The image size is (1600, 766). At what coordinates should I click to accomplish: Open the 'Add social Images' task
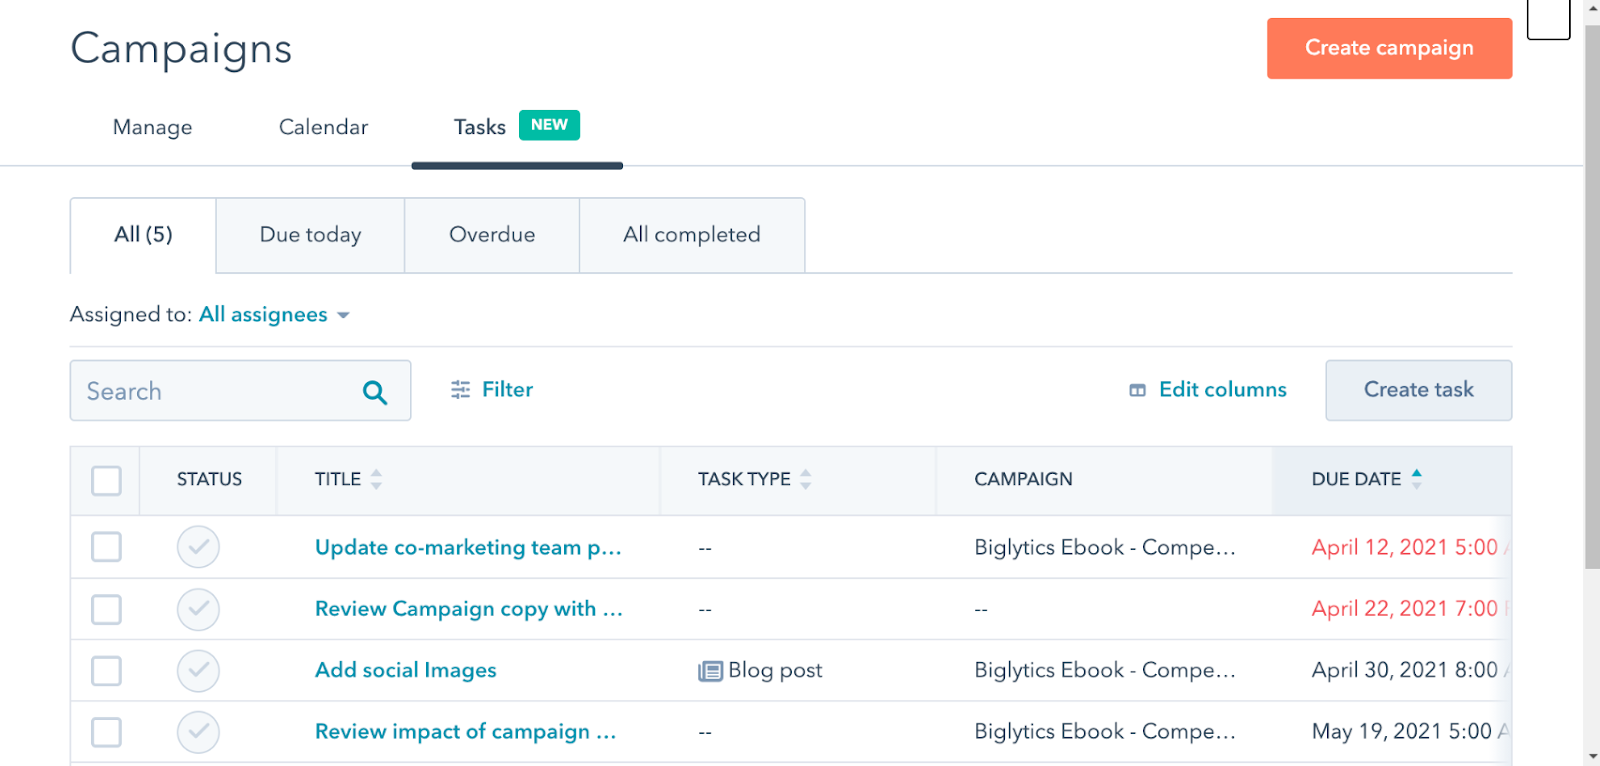(x=405, y=671)
